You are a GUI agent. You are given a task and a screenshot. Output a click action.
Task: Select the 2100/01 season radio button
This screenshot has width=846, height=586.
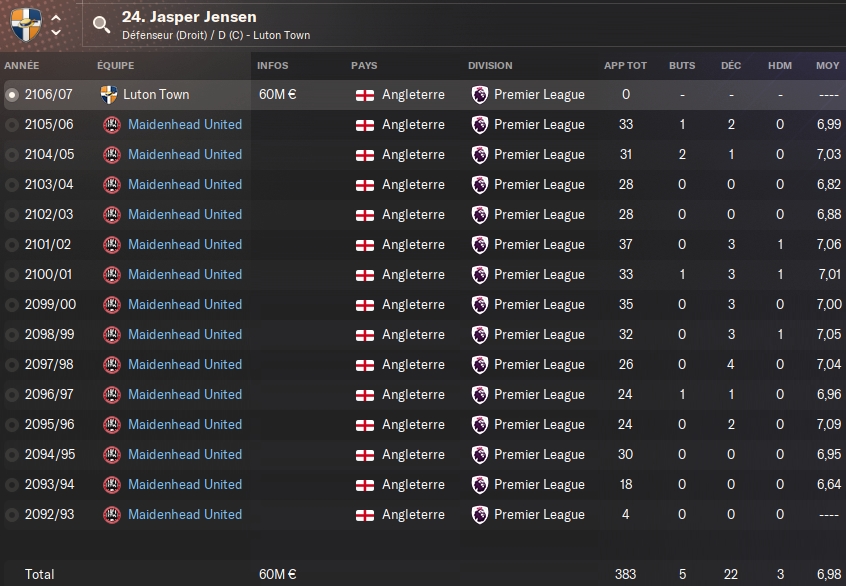tap(11, 275)
